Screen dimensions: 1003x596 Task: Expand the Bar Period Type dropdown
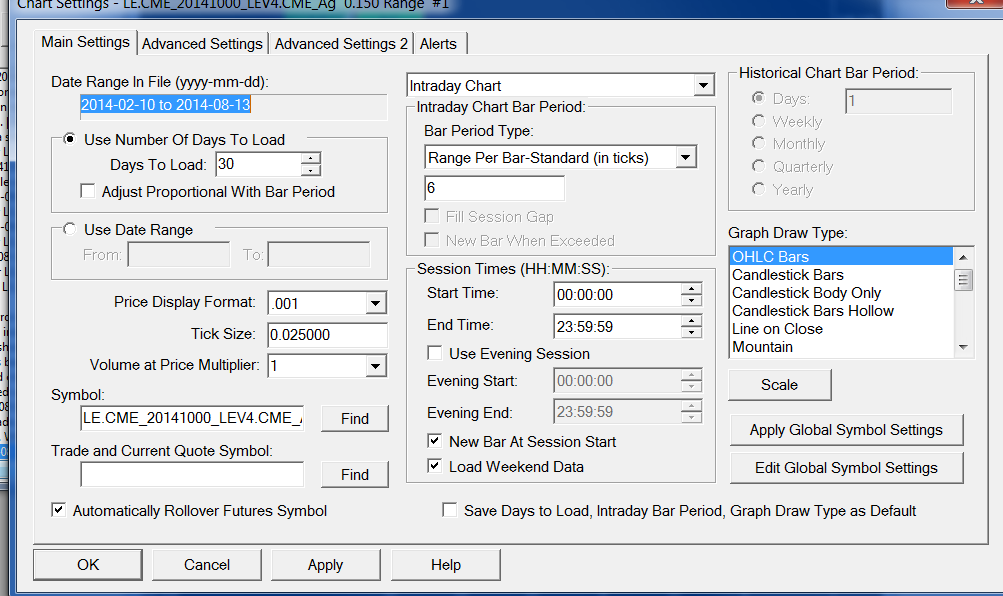click(x=685, y=158)
